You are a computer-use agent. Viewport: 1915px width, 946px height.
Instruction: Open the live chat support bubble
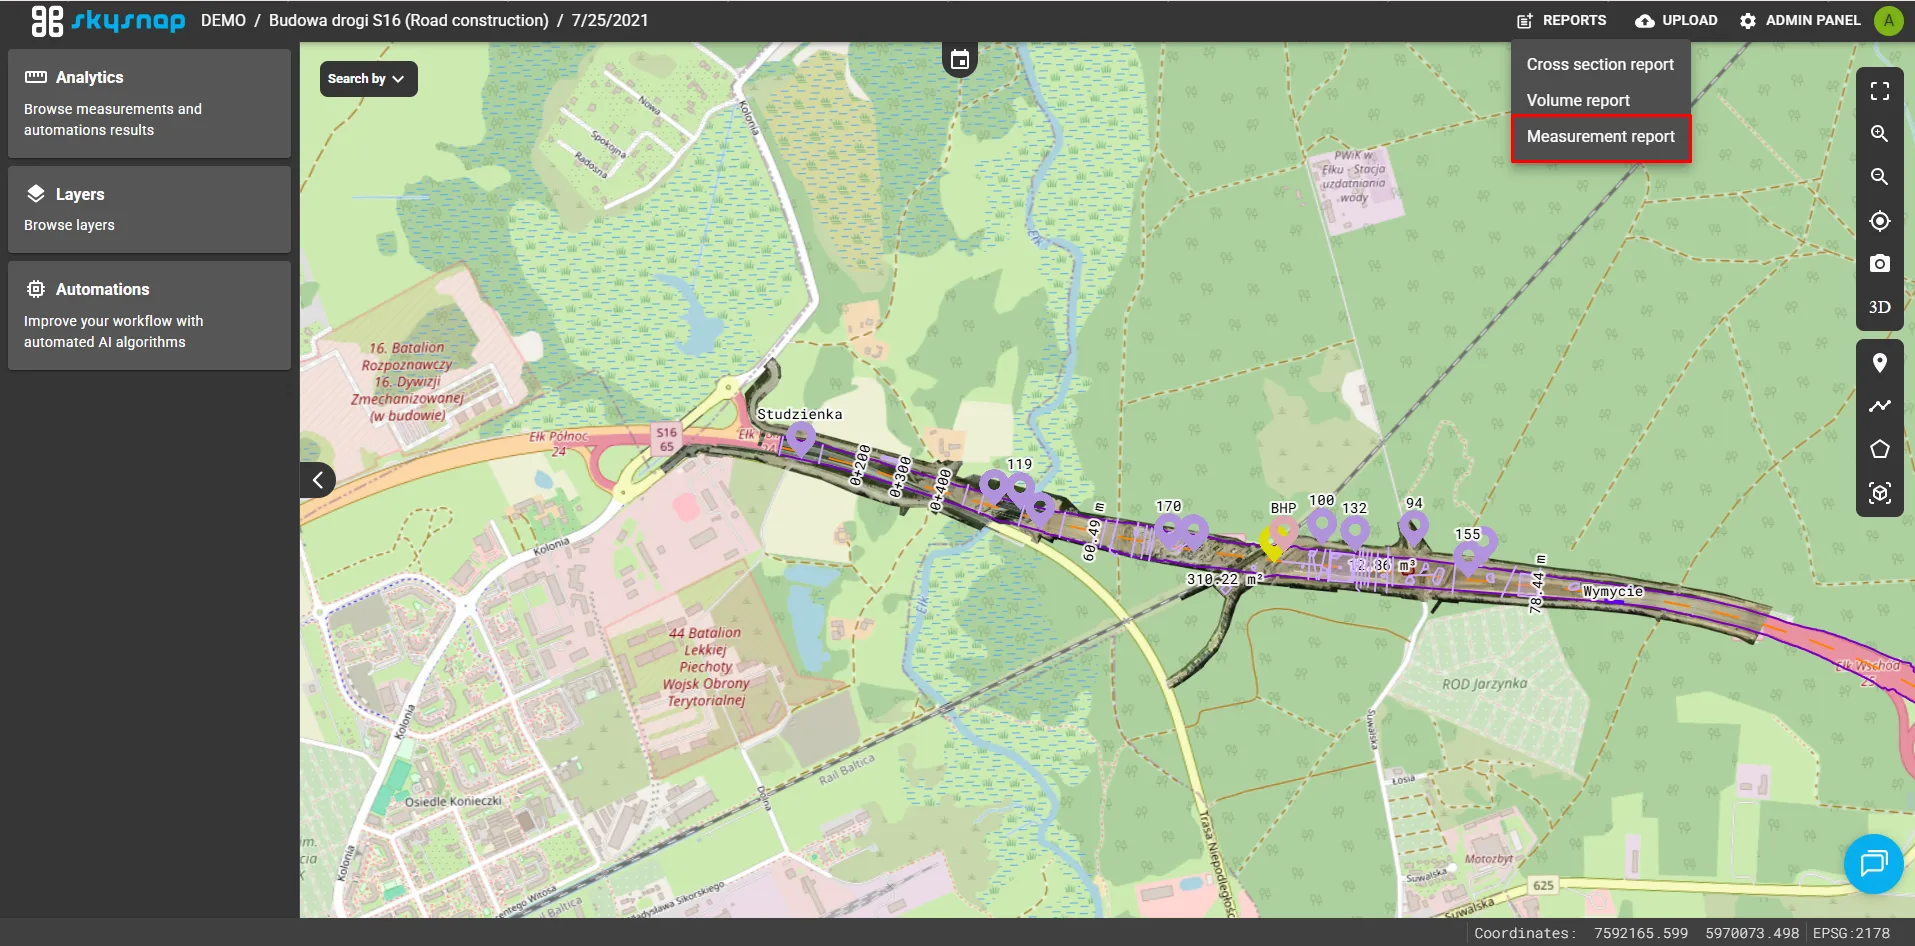point(1872,863)
